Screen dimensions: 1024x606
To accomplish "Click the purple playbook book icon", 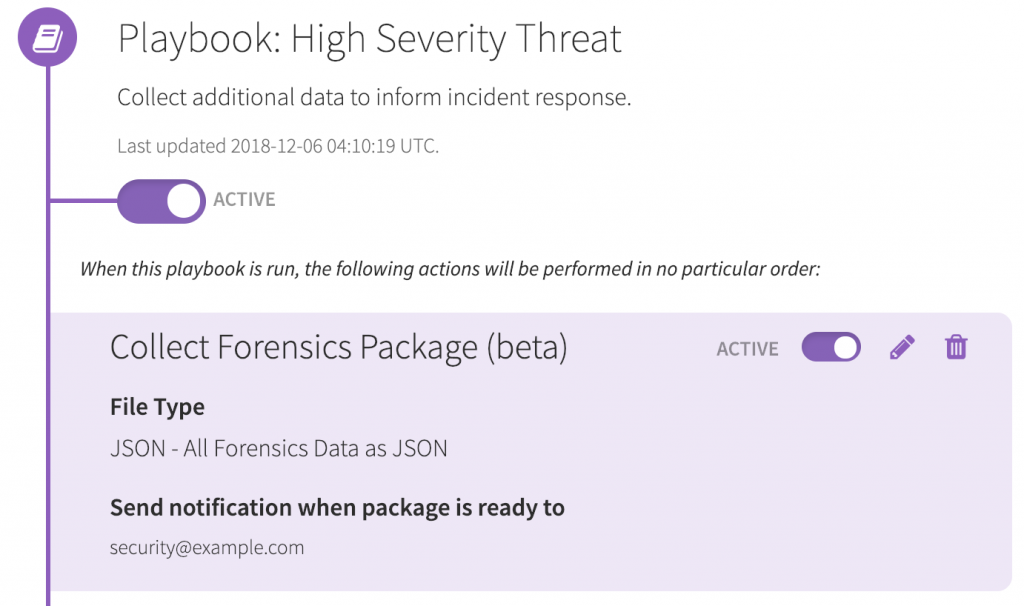I will (47, 39).
